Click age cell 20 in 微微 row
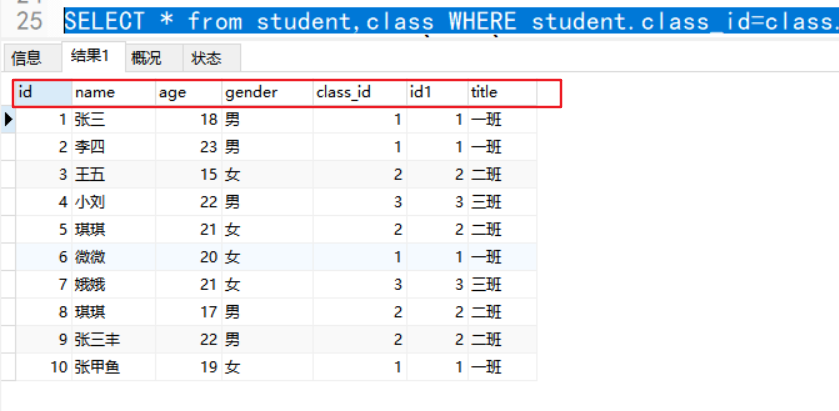The width and height of the screenshot is (839, 411). tap(188, 257)
